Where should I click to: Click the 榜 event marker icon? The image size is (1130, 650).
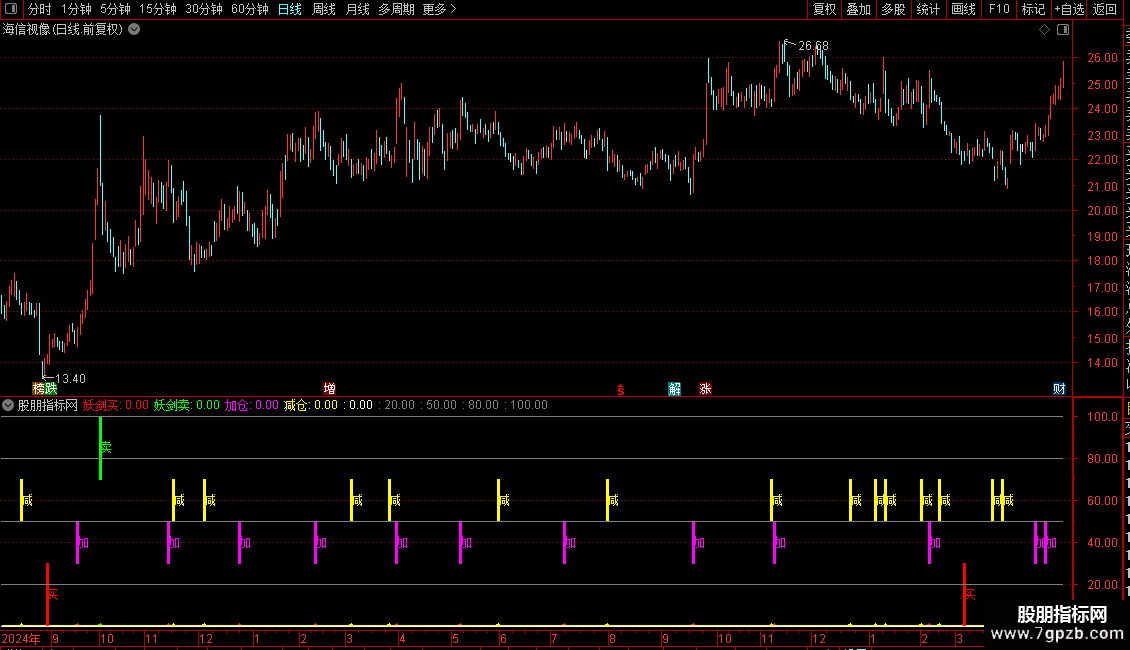[38, 389]
